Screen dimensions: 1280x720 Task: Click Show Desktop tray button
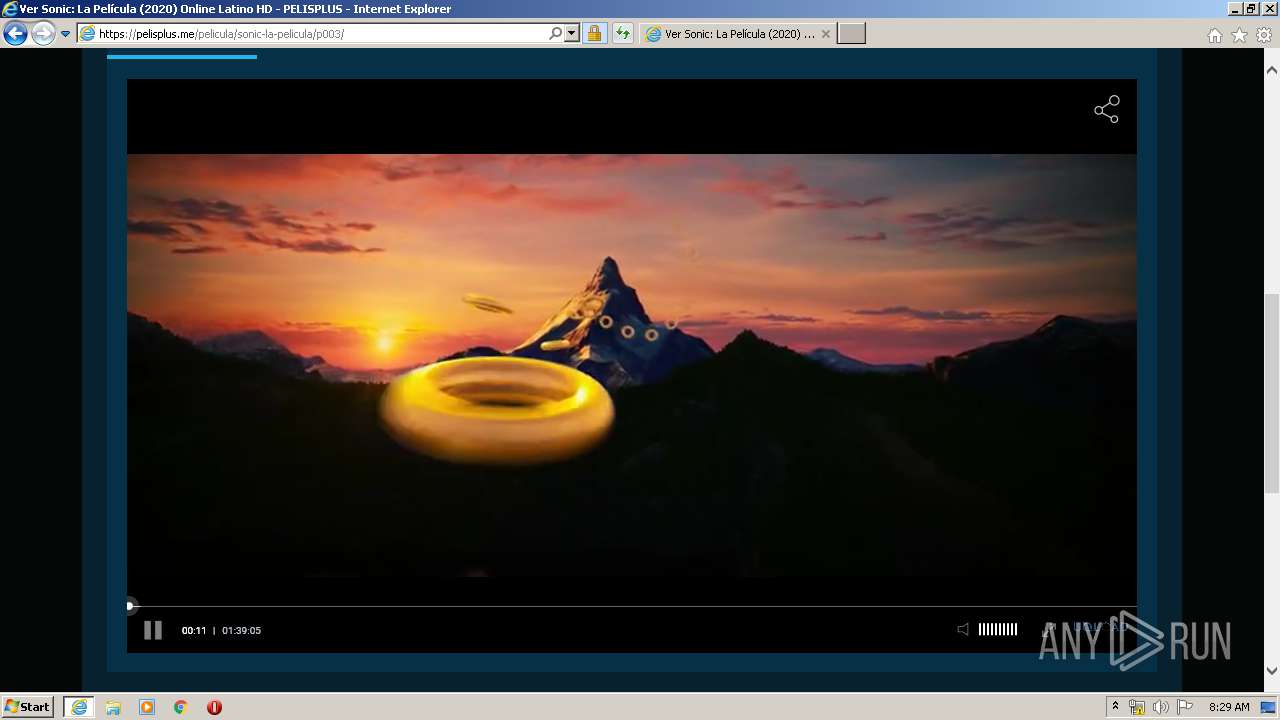click(x=1269, y=707)
